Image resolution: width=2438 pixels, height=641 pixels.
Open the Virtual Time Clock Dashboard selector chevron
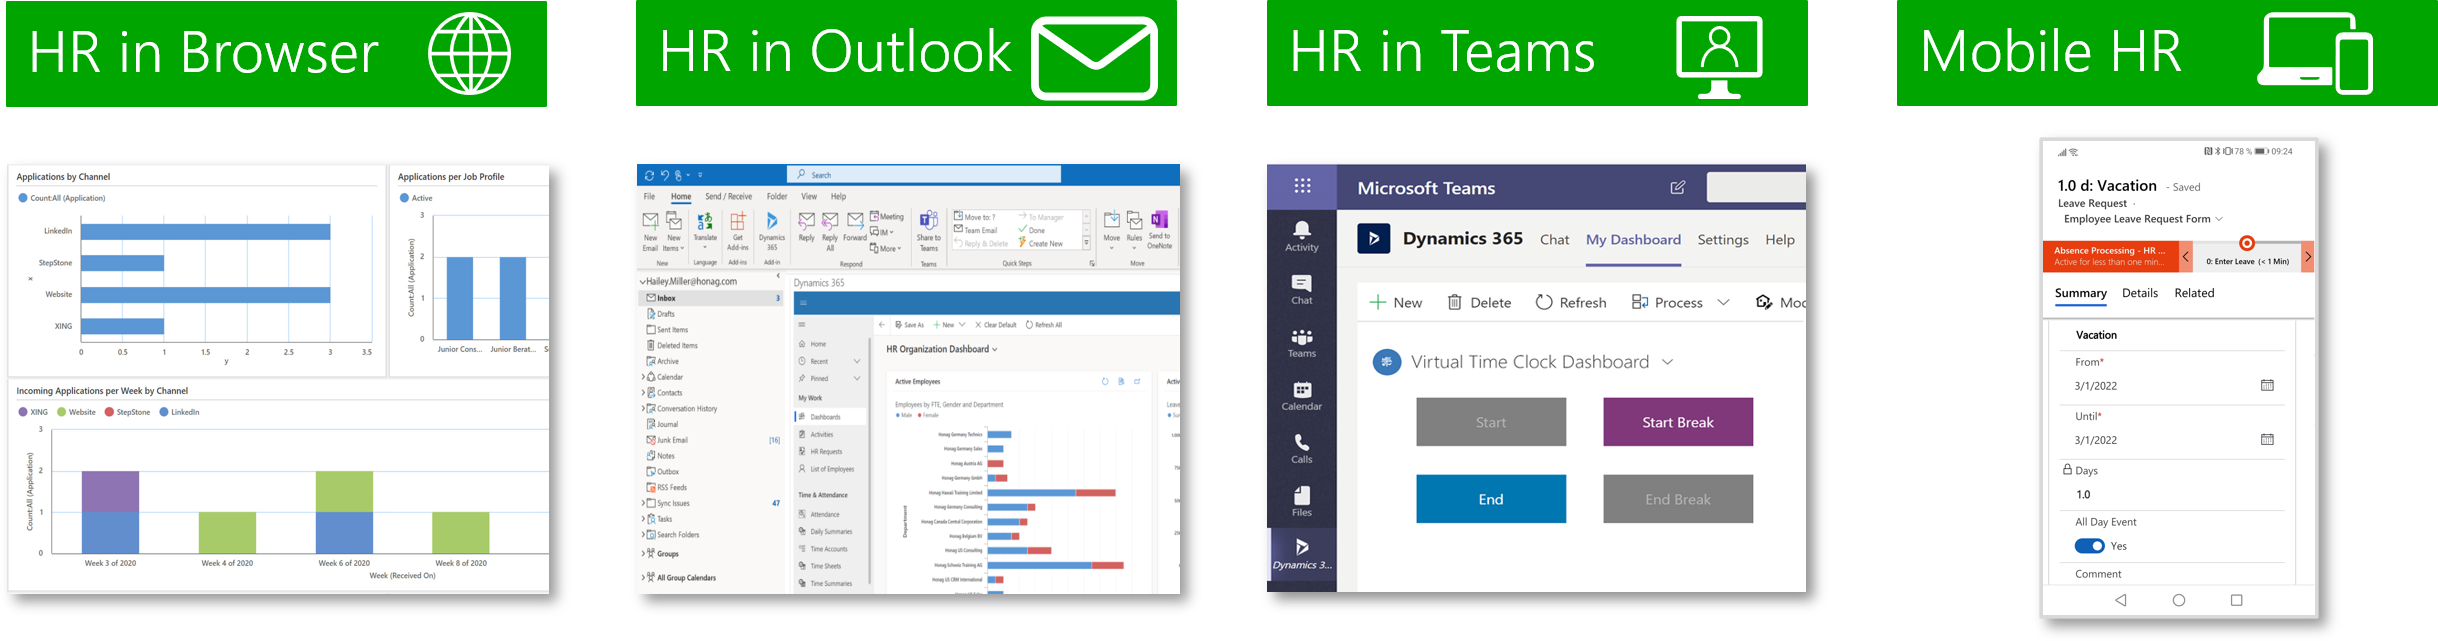[1667, 362]
